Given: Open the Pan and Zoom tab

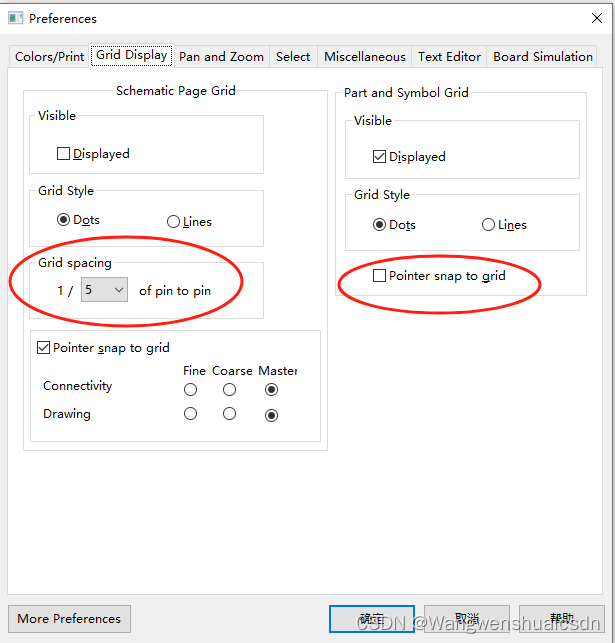Looking at the screenshot, I should coord(221,56).
